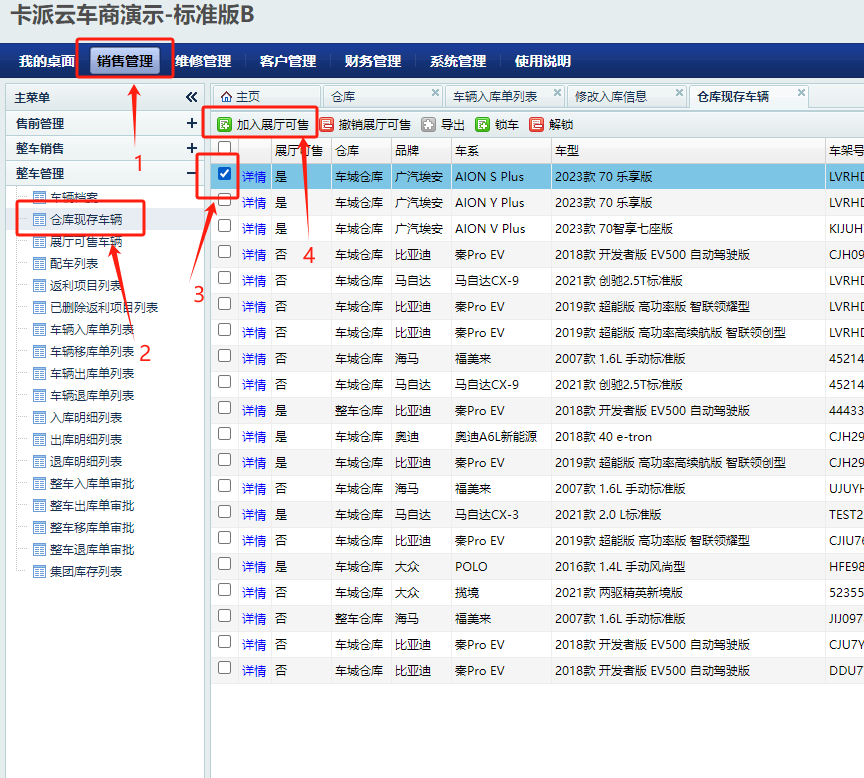Uncheck the AION S Plus row checkbox
864x778 pixels.
pos(225,174)
